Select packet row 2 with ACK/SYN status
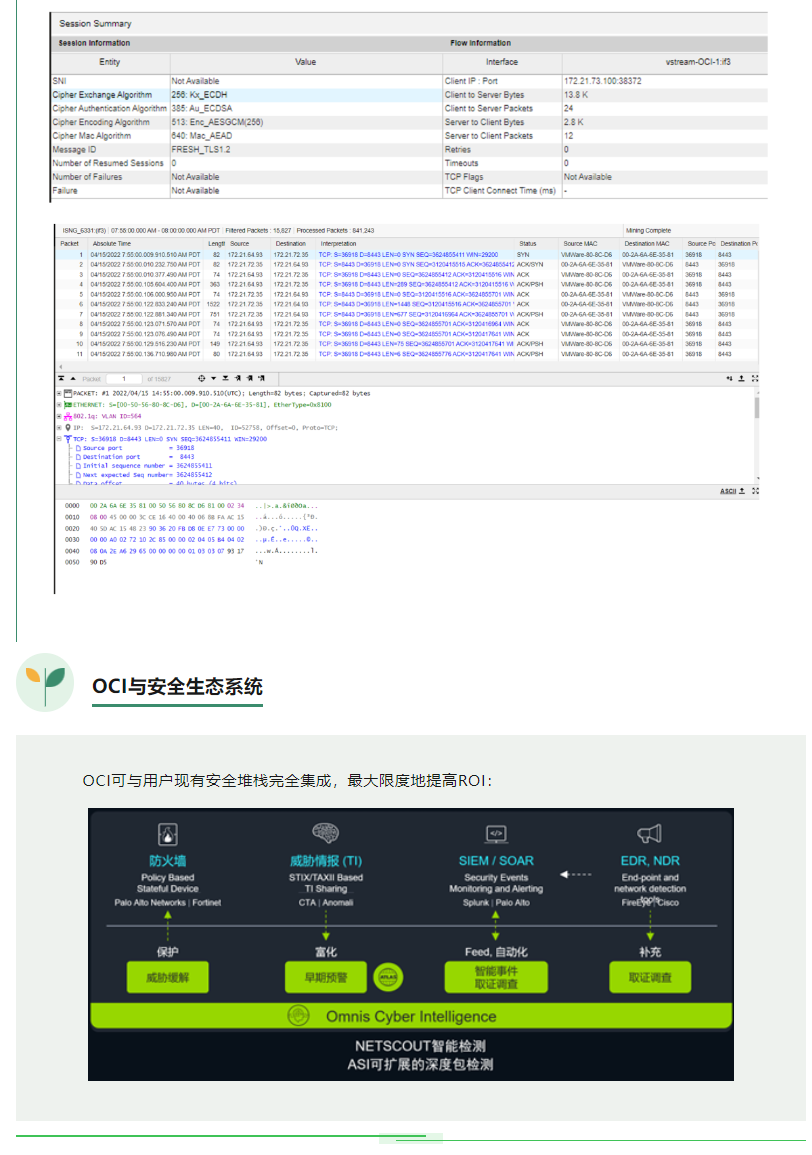Viewport: 812px width, 1155px height. click(407, 264)
